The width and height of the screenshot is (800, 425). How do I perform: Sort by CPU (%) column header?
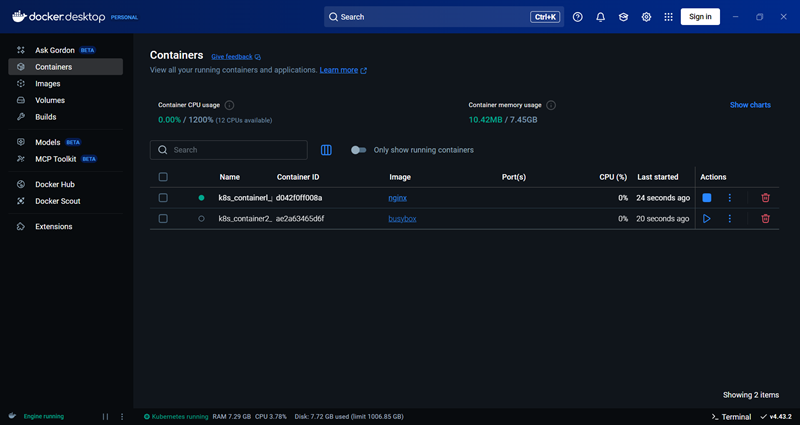613,177
